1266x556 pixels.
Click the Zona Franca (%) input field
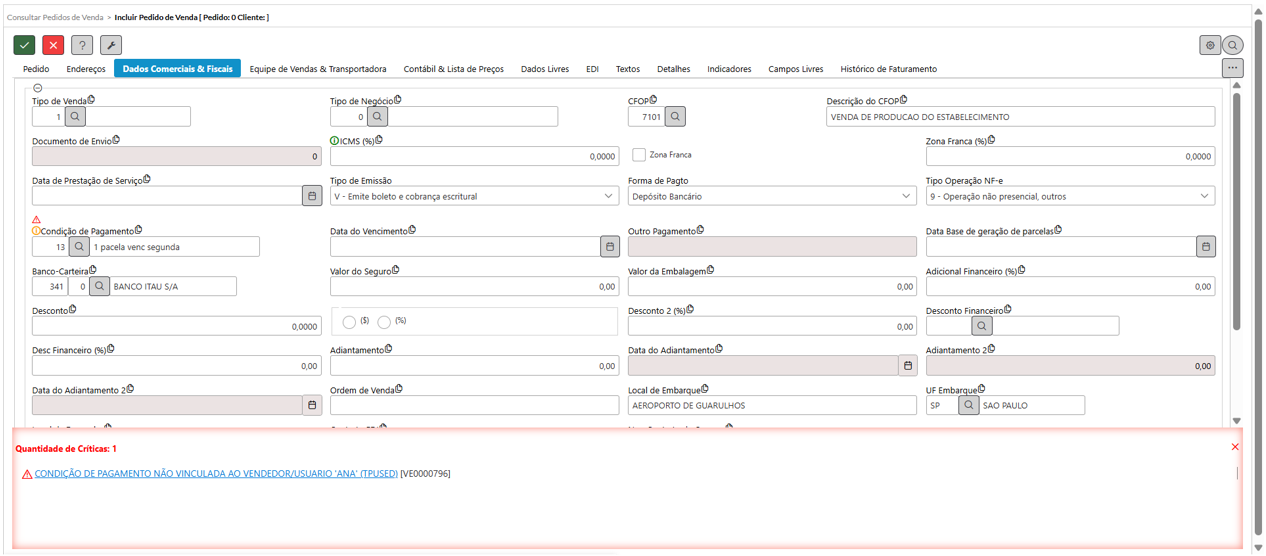[1070, 156]
